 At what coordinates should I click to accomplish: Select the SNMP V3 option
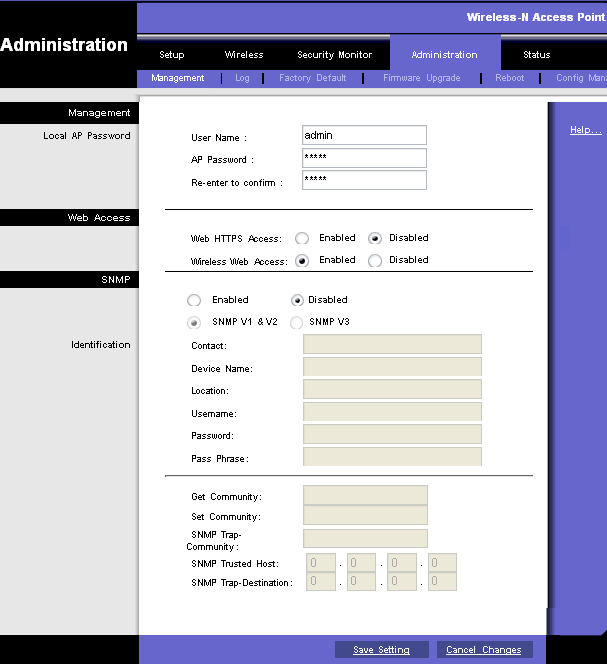(297, 323)
